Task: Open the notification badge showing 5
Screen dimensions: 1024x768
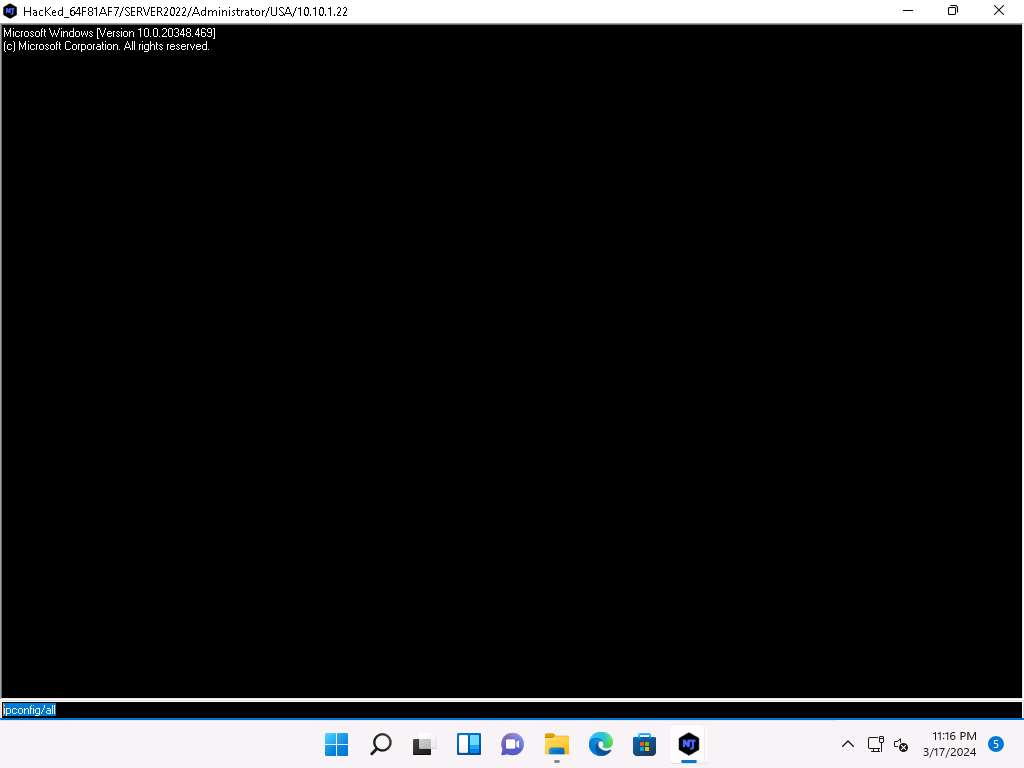Action: (x=996, y=743)
